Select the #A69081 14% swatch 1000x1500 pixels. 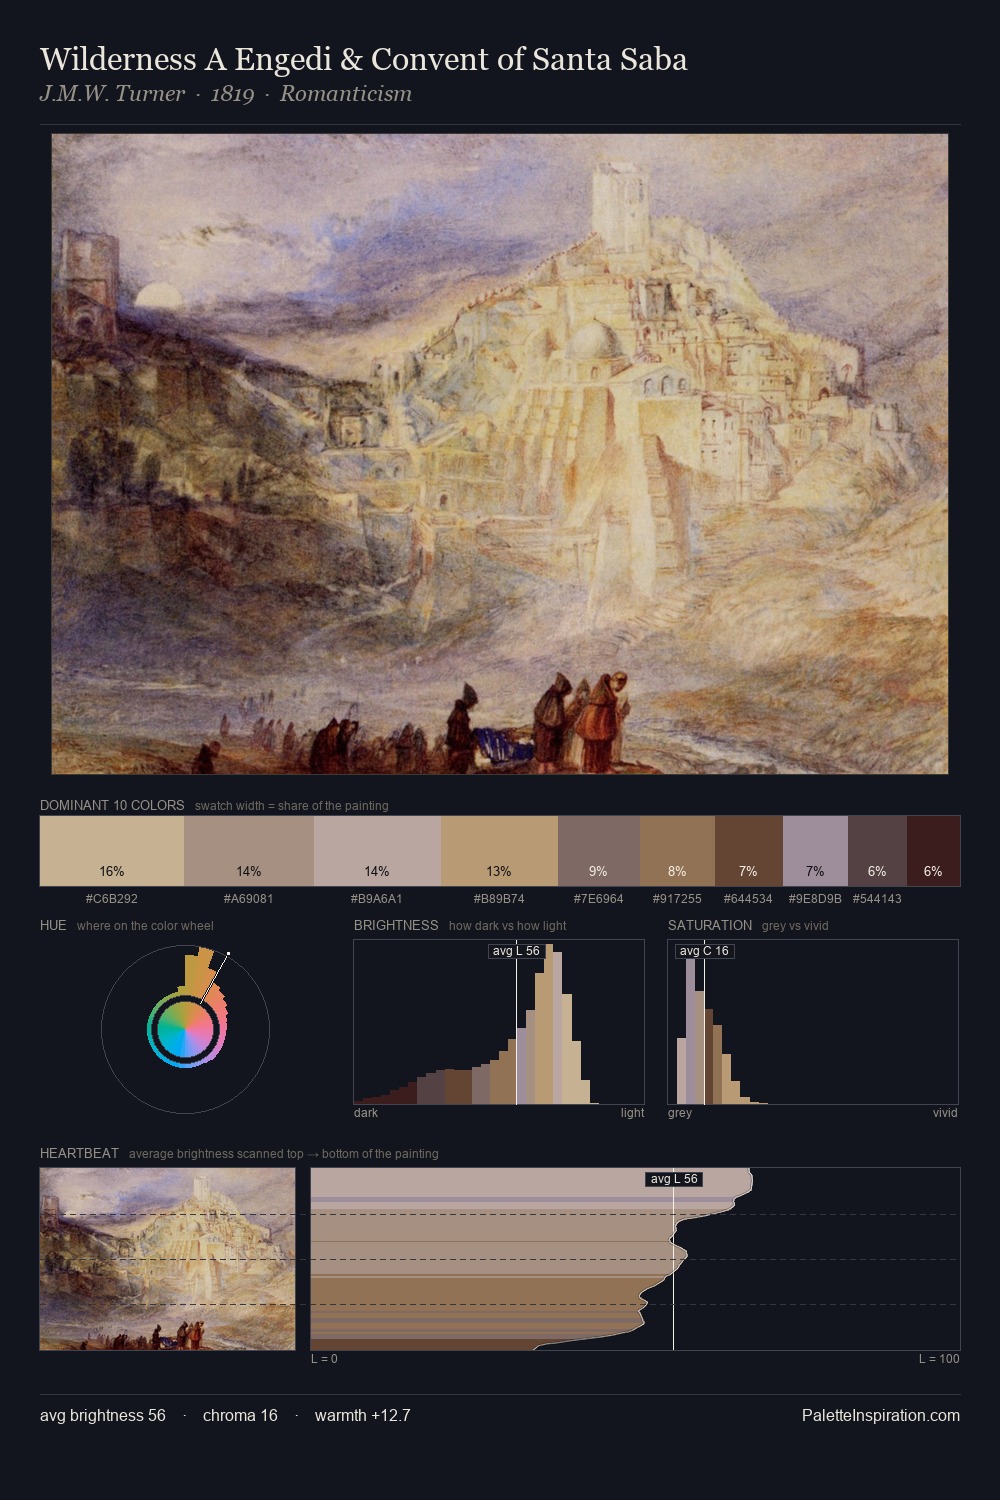pyautogui.click(x=249, y=851)
